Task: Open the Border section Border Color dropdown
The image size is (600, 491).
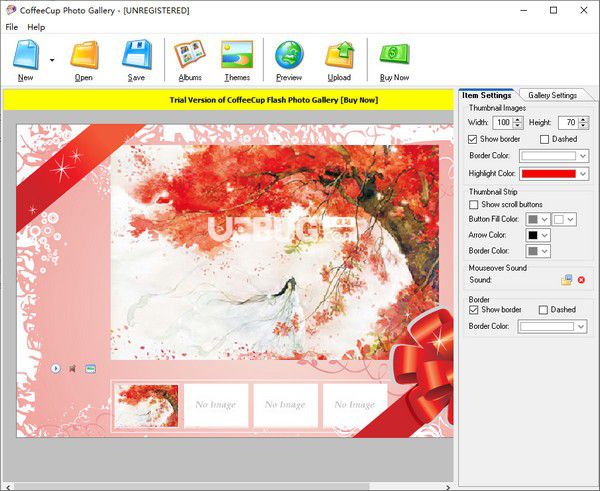Action: tap(581, 326)
